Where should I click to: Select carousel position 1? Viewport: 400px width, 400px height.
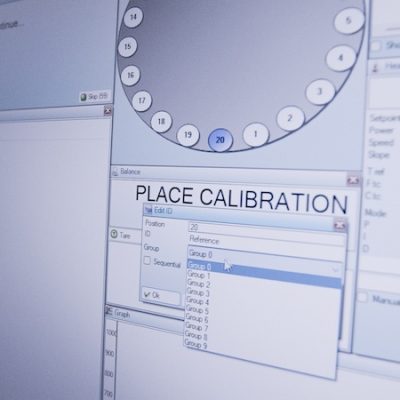256,134
